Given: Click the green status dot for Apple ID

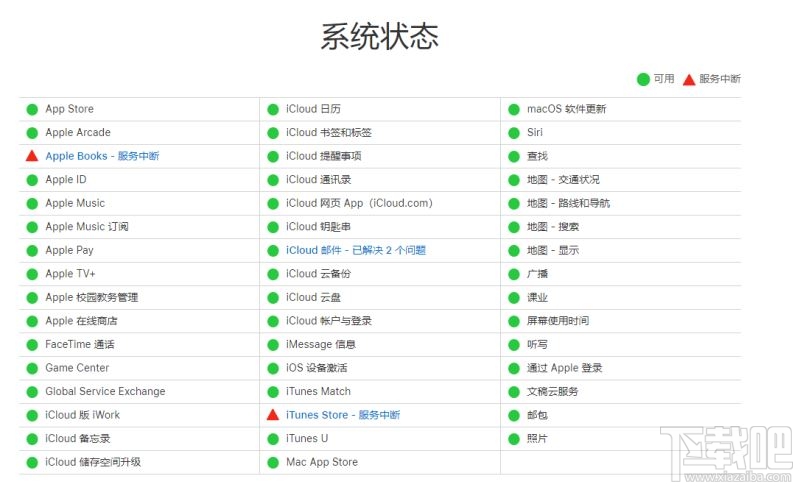Looking at the screenshot, I should (x=32, y=180).
